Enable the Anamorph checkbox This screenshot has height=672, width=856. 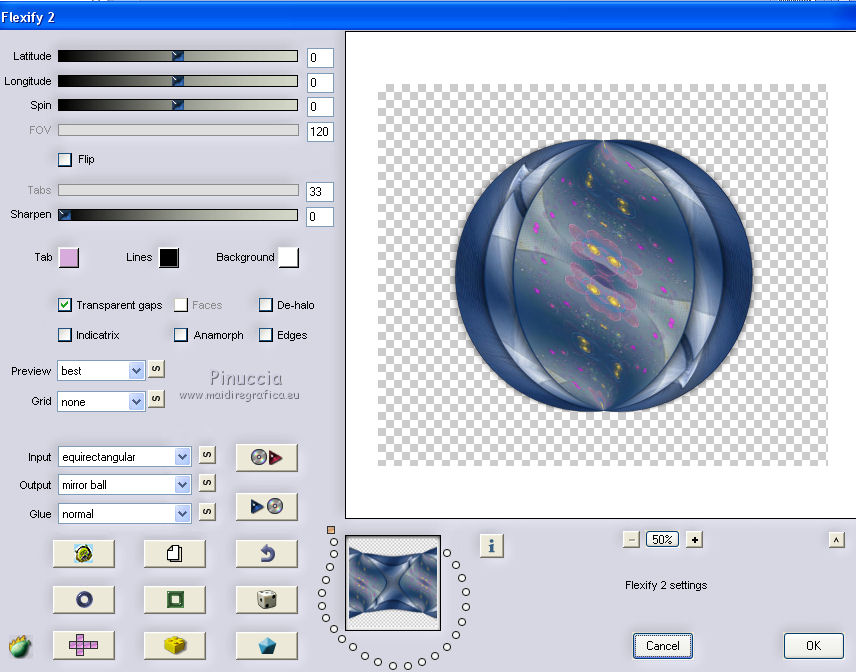[x=181, y=335]
